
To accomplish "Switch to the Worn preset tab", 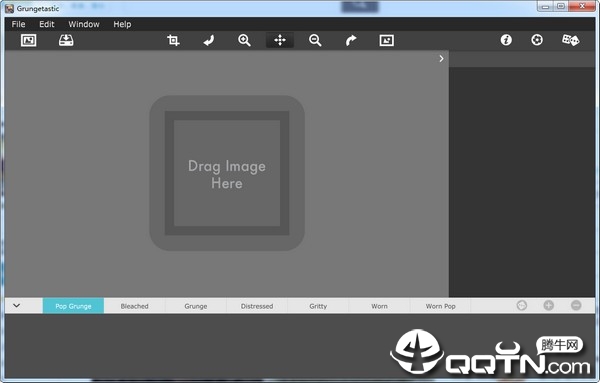I will pos(379,306).
